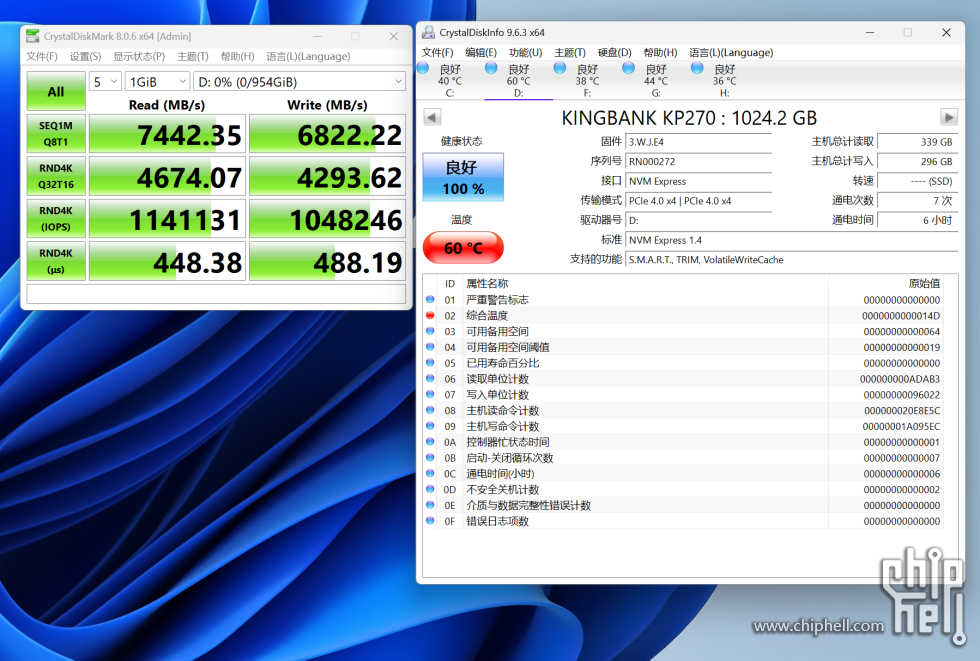The width and height of the screenshot is (980, 661).
Task: Open 帮助(H) menu in CrystalDiskInfo
Action: (661, 52)
